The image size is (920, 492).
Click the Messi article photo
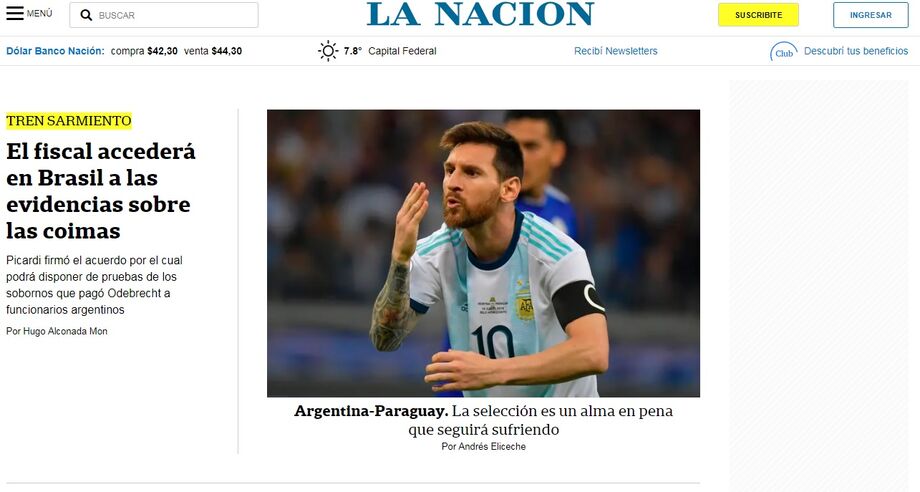click(483, 253)
